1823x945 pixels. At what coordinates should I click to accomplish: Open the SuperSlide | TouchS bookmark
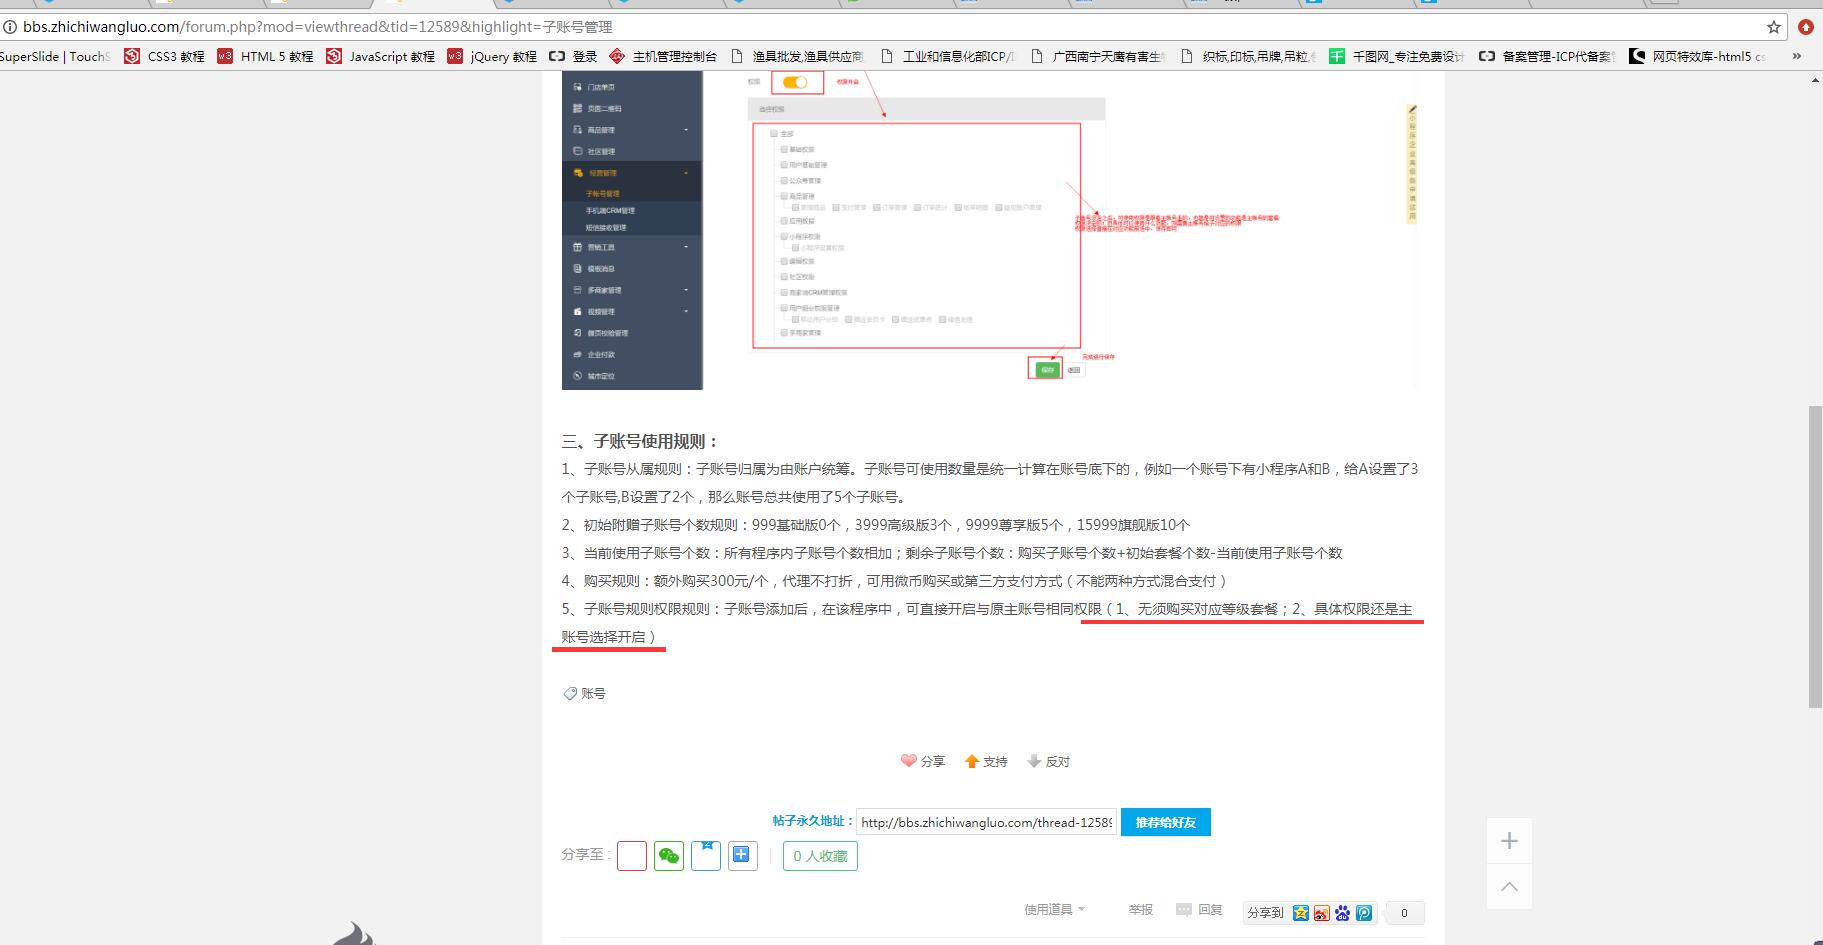point(55,56)
